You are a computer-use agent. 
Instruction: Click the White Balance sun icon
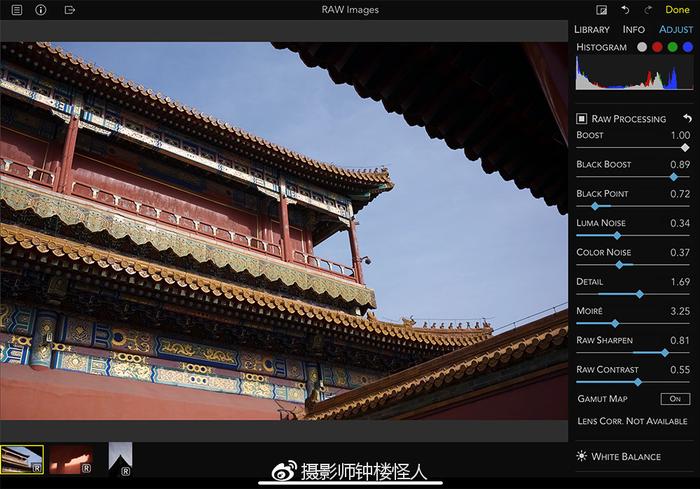[x=581, y=456]
